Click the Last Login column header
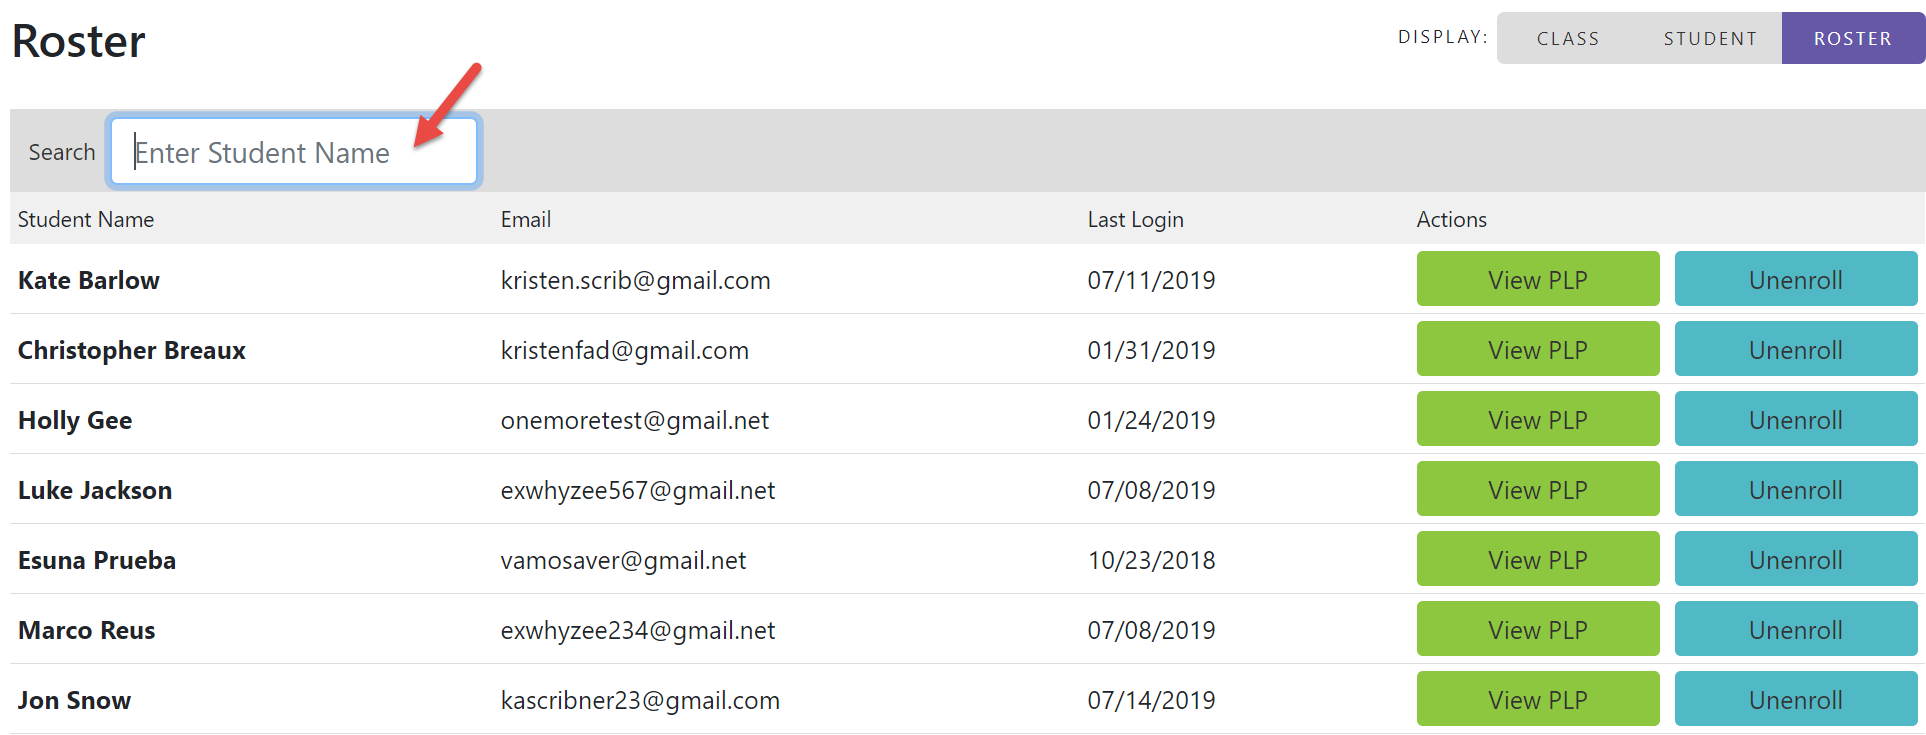The width and height of the screenshot is (1926, 735). tap(1135, 219)
